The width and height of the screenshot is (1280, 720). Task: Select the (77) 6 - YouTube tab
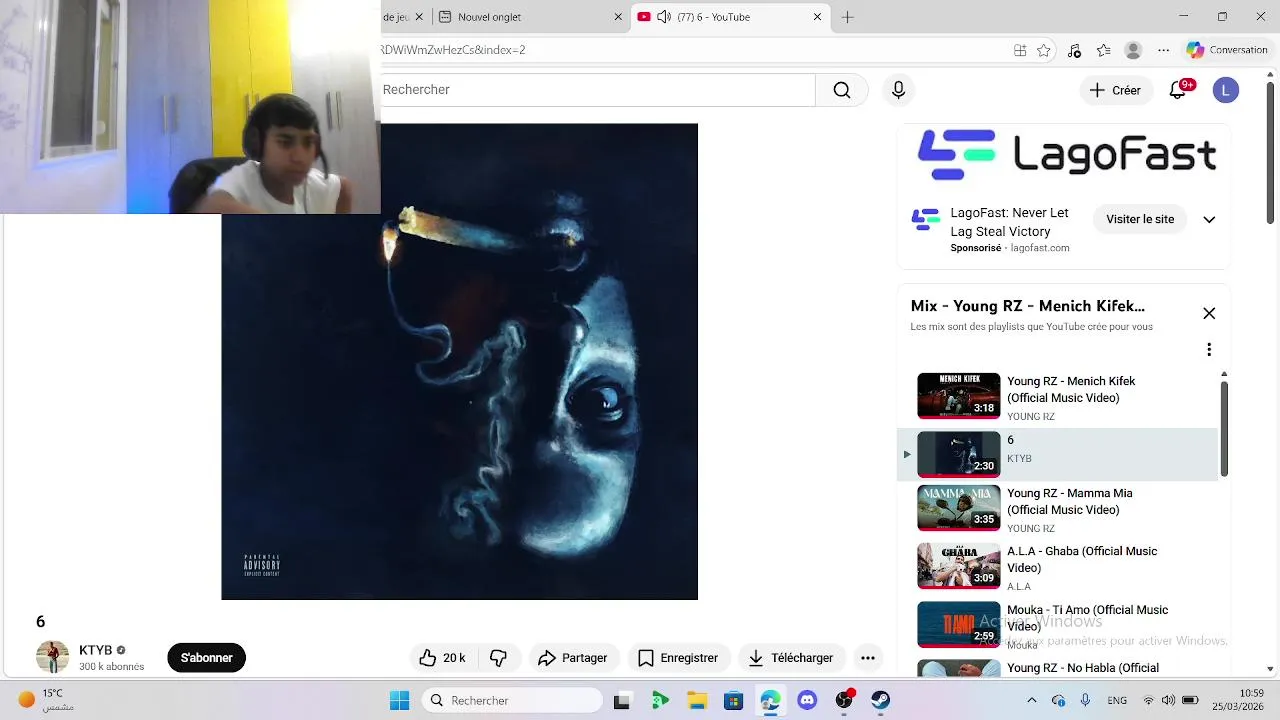coord(730,17)
